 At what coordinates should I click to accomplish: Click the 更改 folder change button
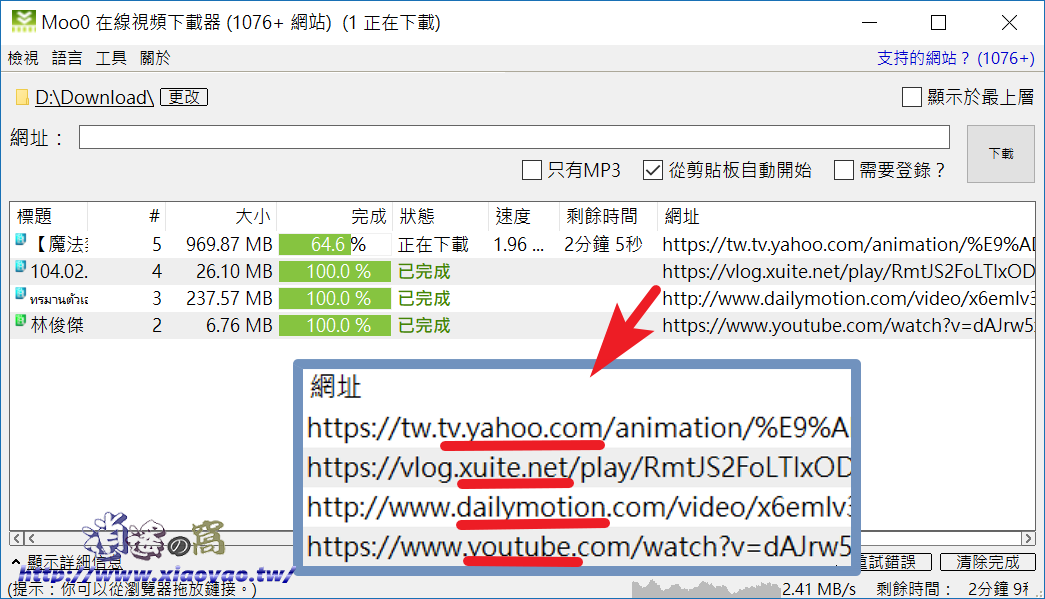(x=184, y=97)
